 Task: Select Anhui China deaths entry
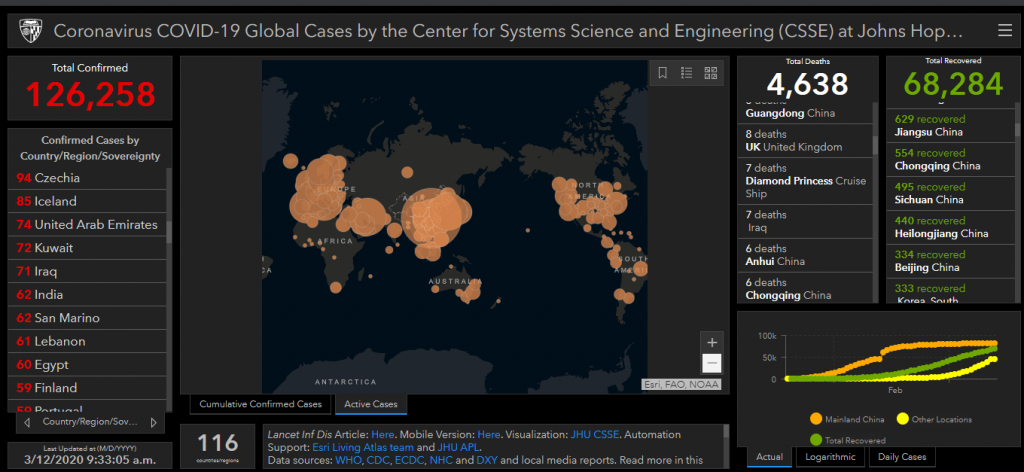(x=807, y=255)
